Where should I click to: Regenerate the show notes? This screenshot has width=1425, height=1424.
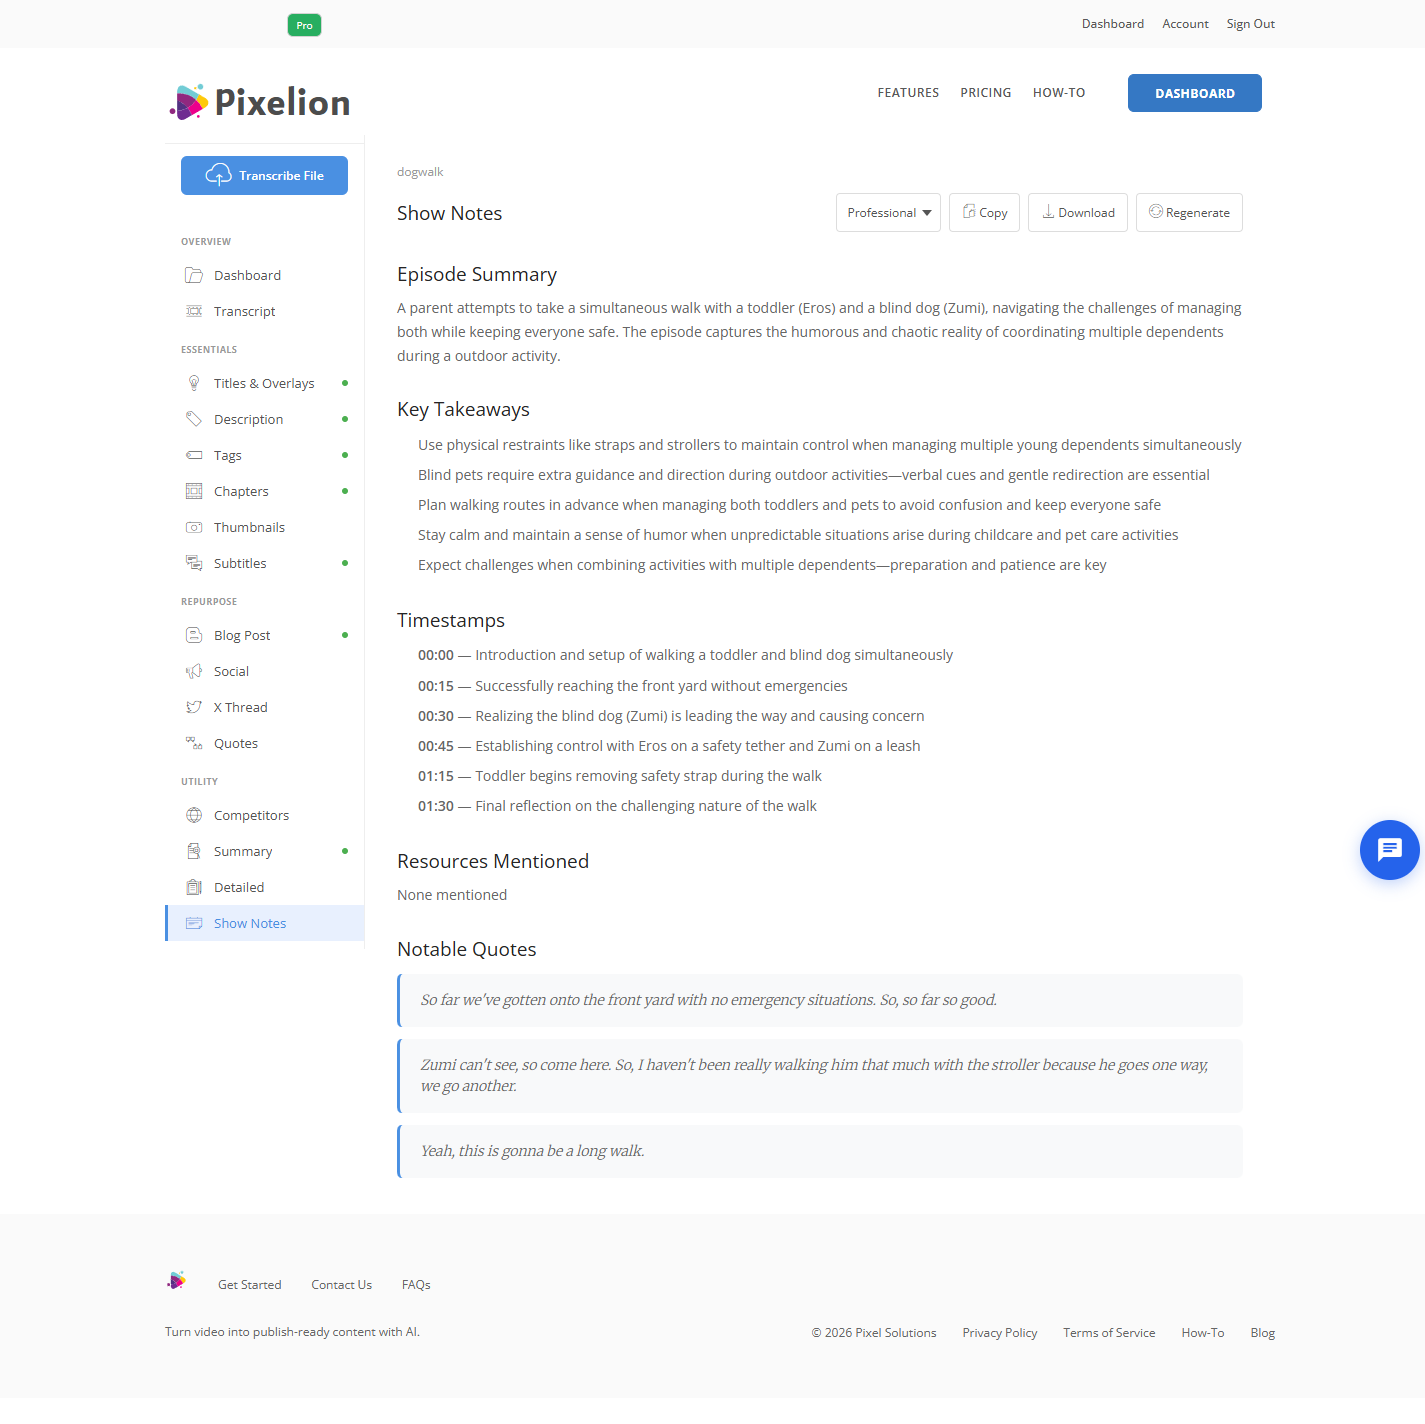1189,213
